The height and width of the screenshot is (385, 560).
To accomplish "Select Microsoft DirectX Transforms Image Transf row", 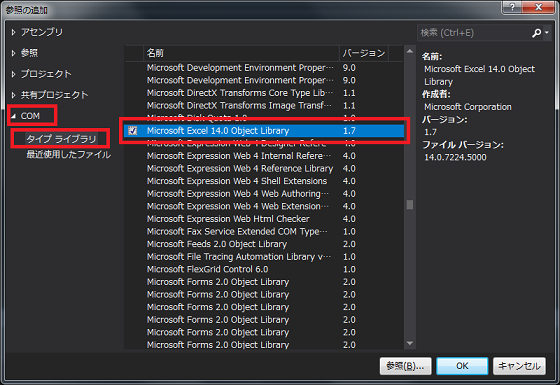I will 264,105.
